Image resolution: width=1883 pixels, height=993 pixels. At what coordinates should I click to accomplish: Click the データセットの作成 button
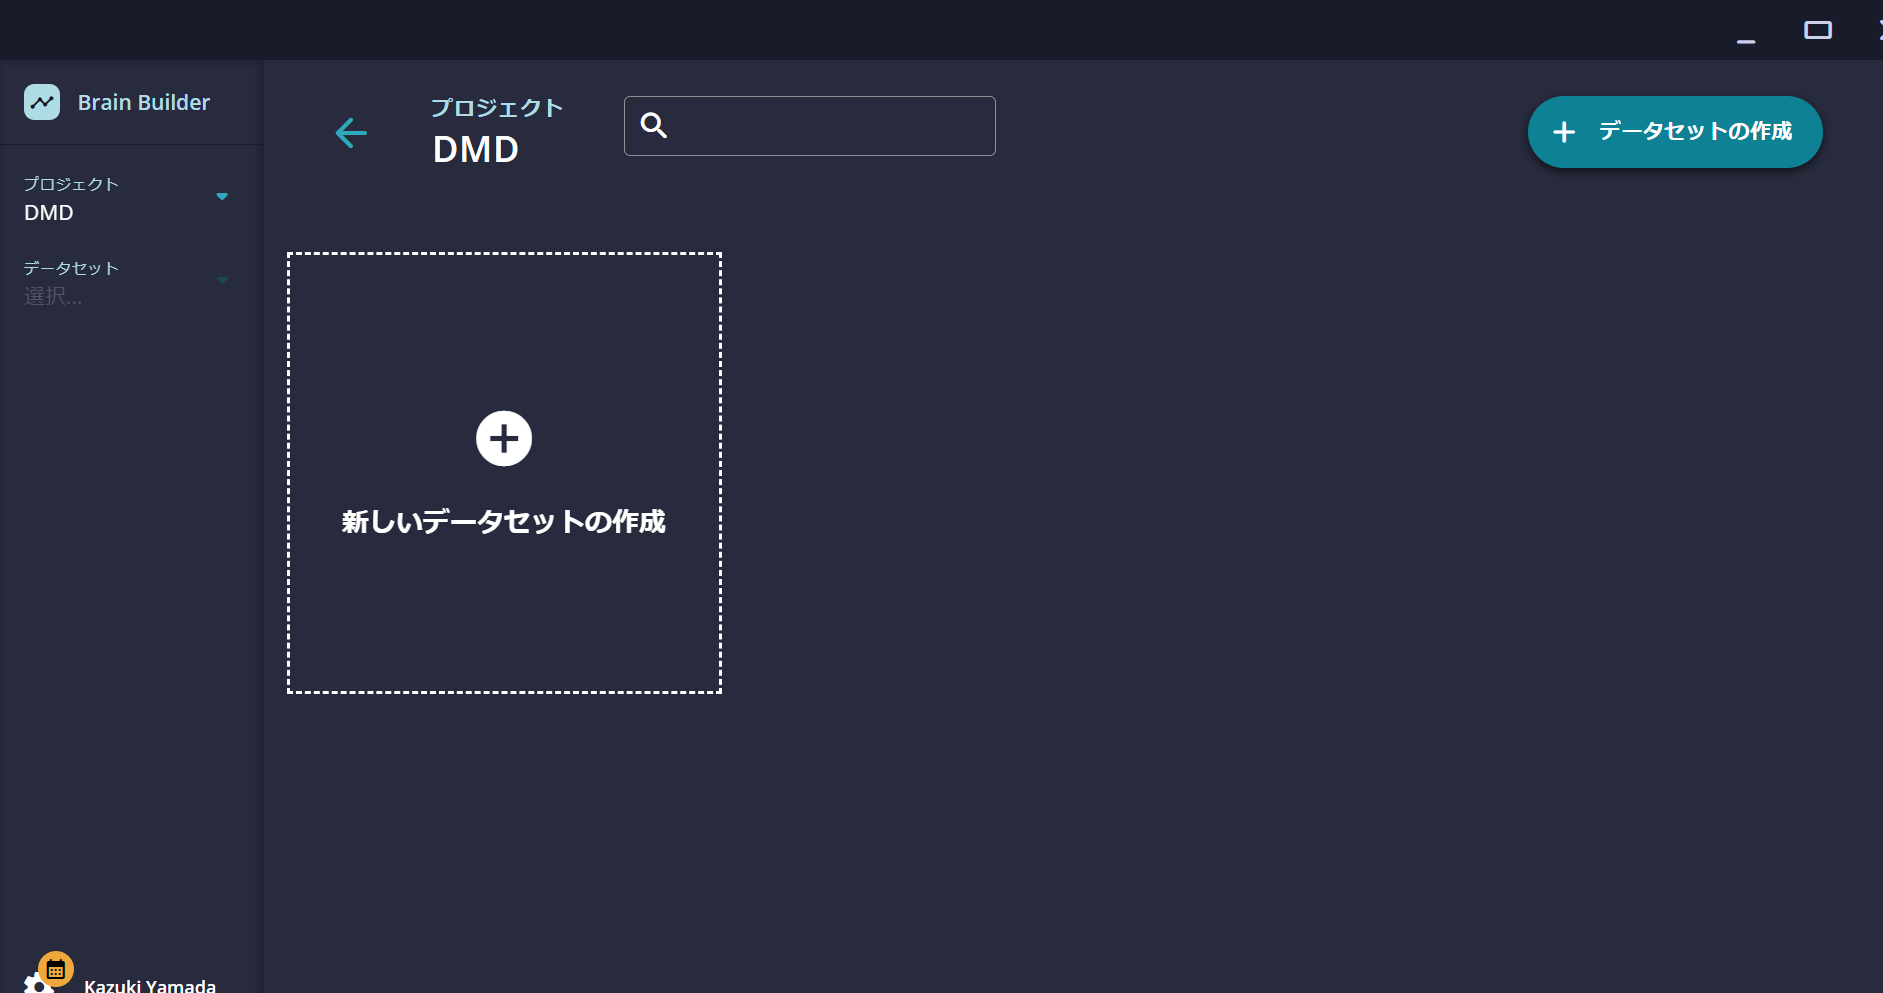click(1675, 132)
